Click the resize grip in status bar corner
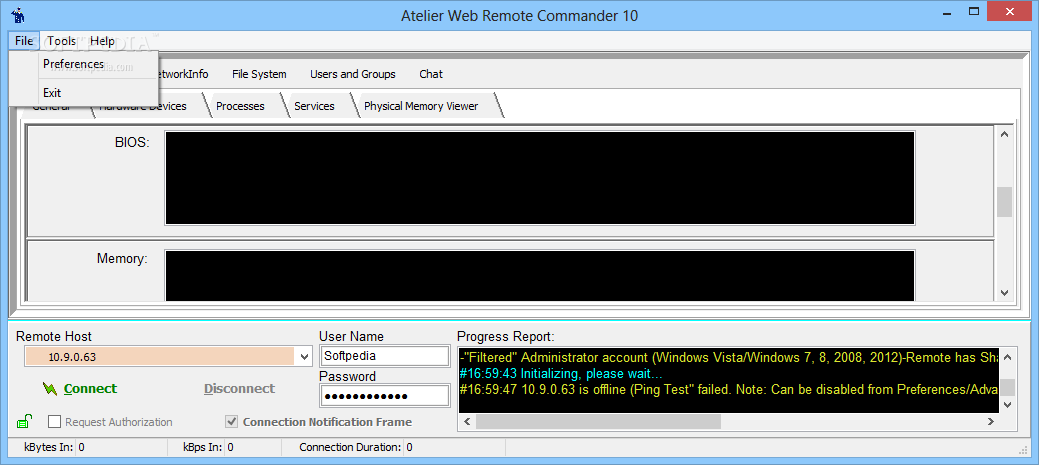This screenshot has width=1039, height=465. coord(1021,449)
